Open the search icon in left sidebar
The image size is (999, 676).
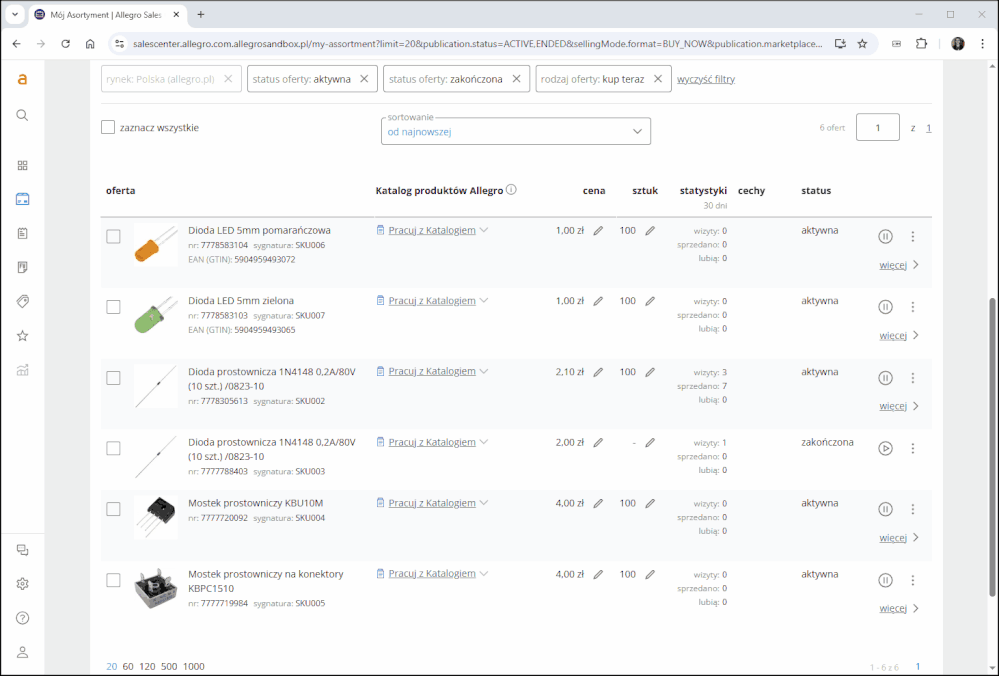tap(22, 115)
